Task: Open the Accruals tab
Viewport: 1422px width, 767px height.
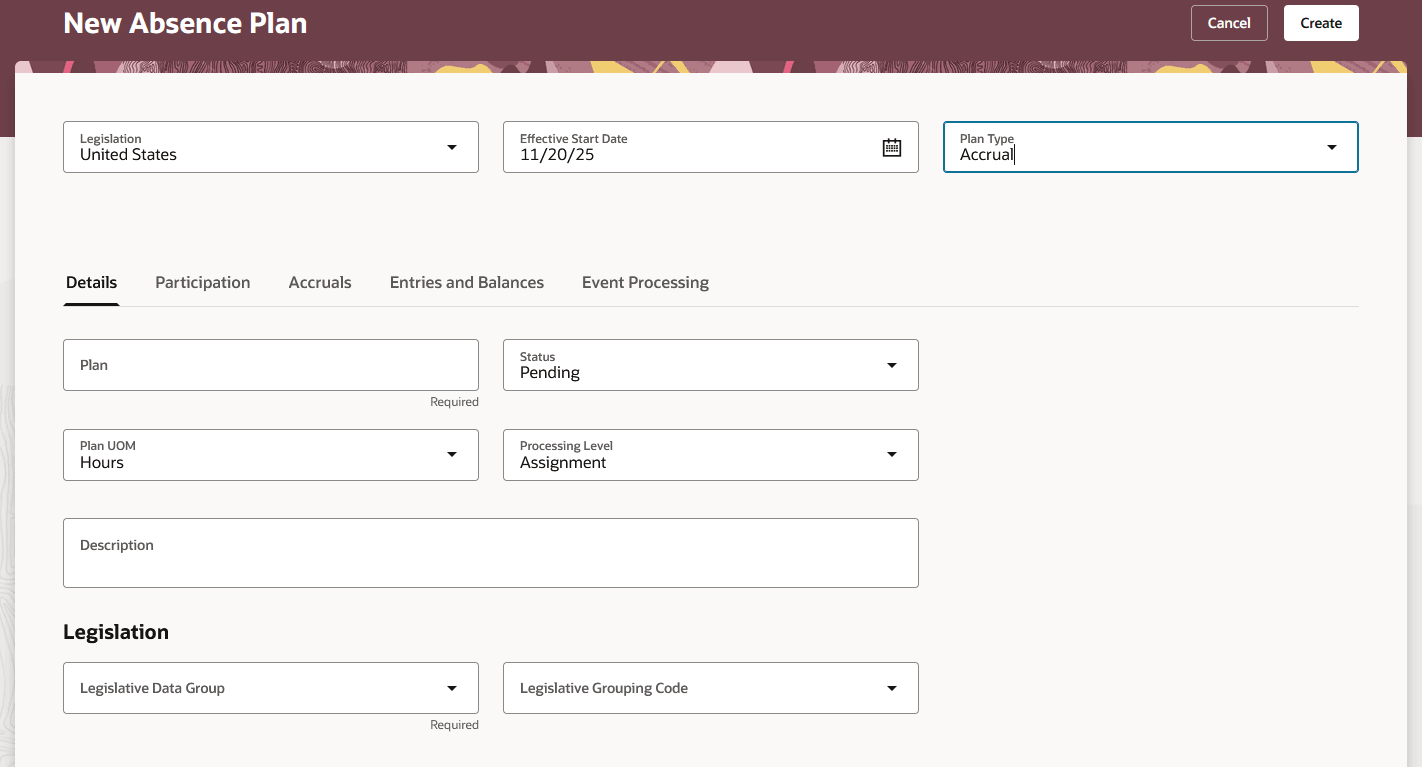Action: pos(320,282)
